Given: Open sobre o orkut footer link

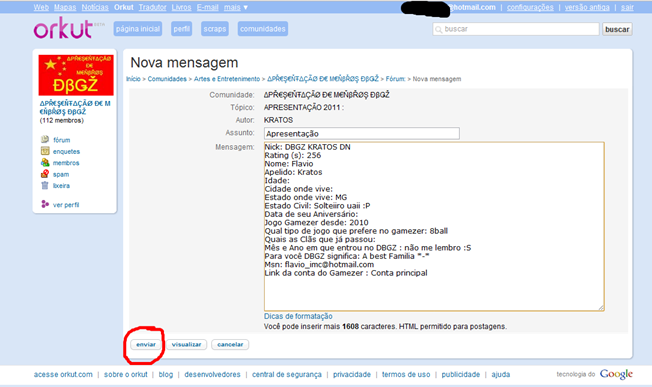Looking at the screenshot, I should (126, 374).
